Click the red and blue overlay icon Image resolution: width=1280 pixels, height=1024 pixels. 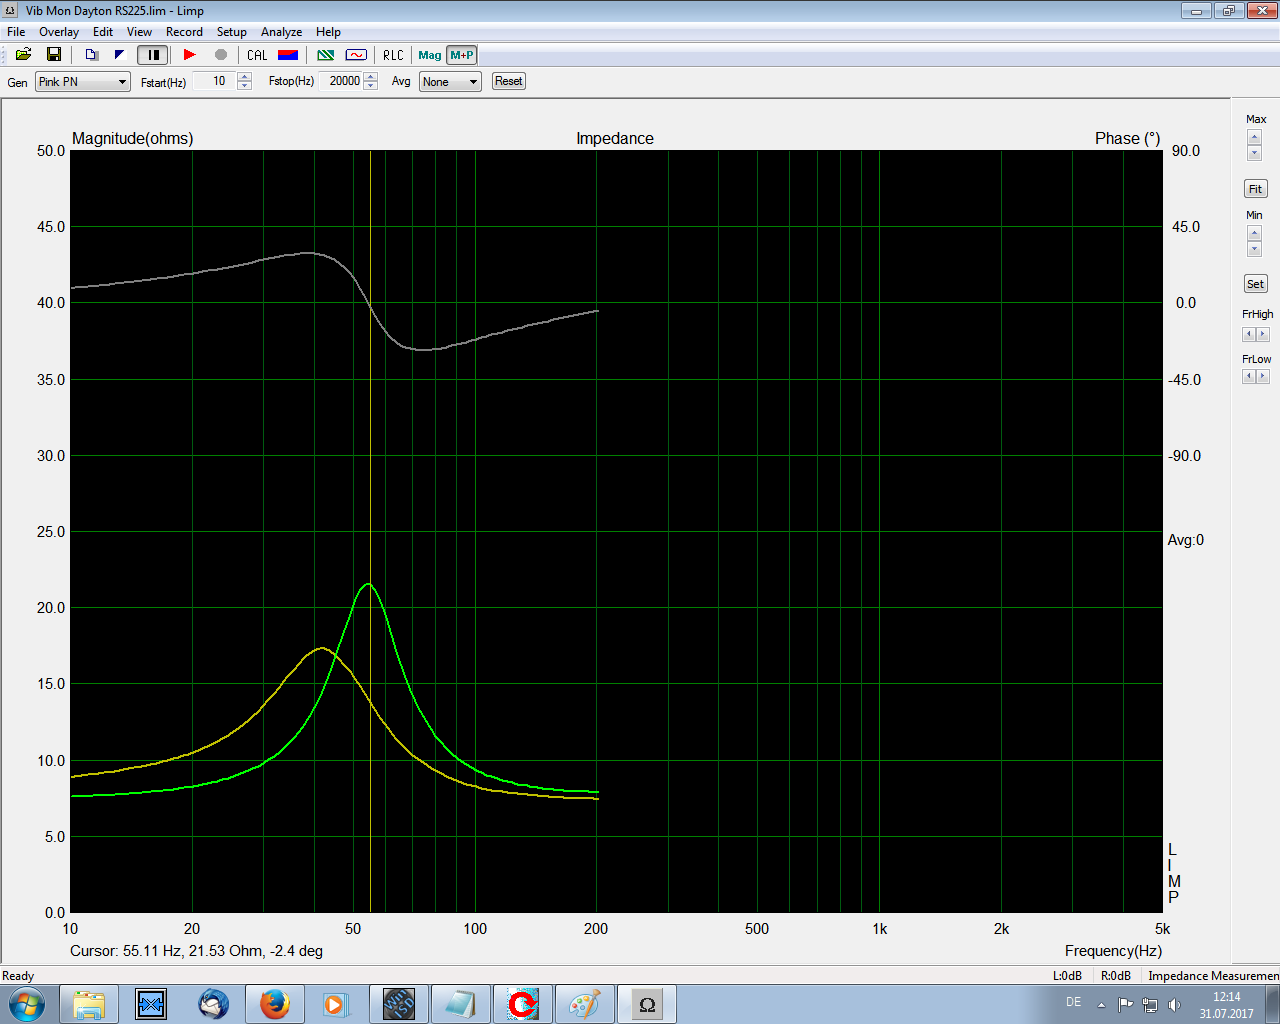288,55
